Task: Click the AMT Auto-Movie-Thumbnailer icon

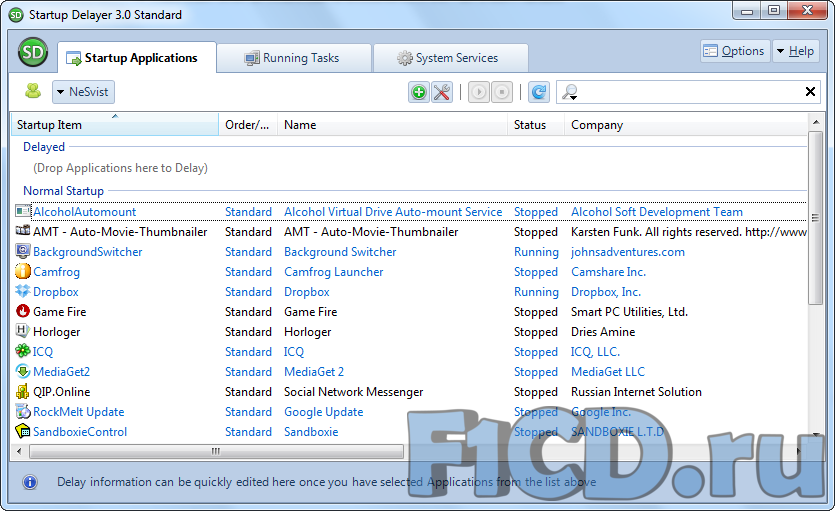Action: 23,231
